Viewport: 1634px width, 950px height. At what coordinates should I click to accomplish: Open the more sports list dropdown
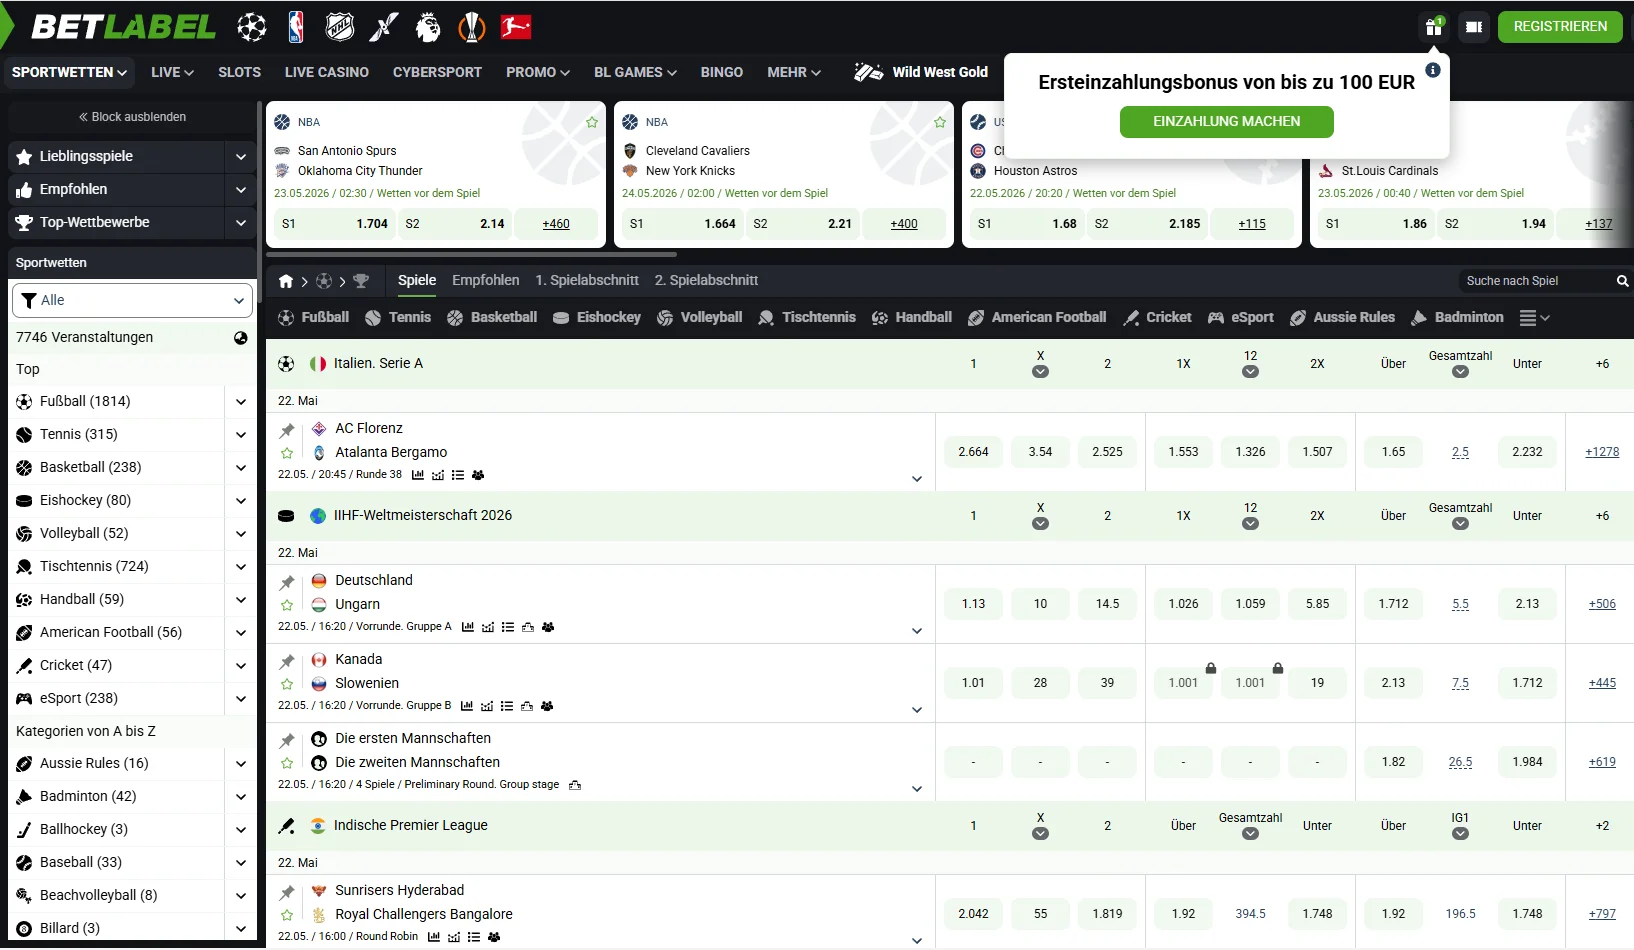(1534, 318)
